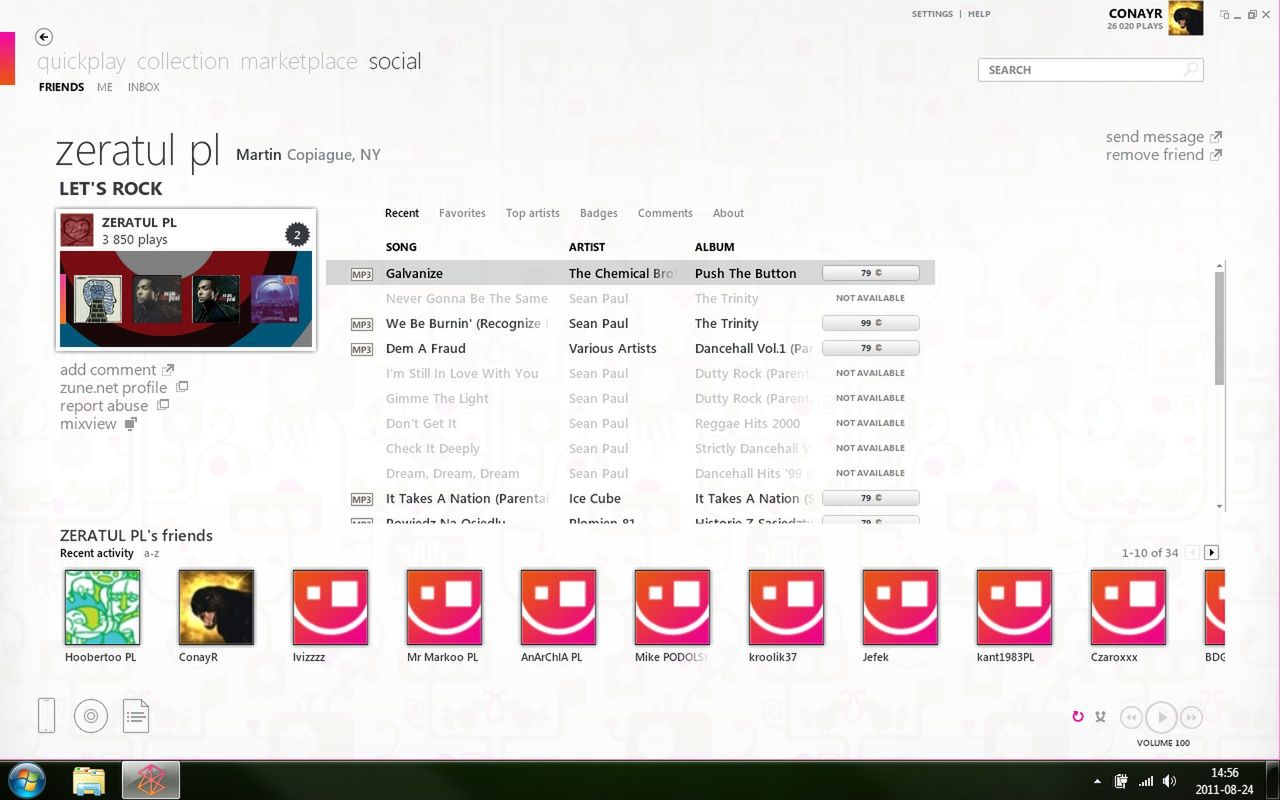Show next page of friends
This screenshot has width=1280, height=800.
1211,552
